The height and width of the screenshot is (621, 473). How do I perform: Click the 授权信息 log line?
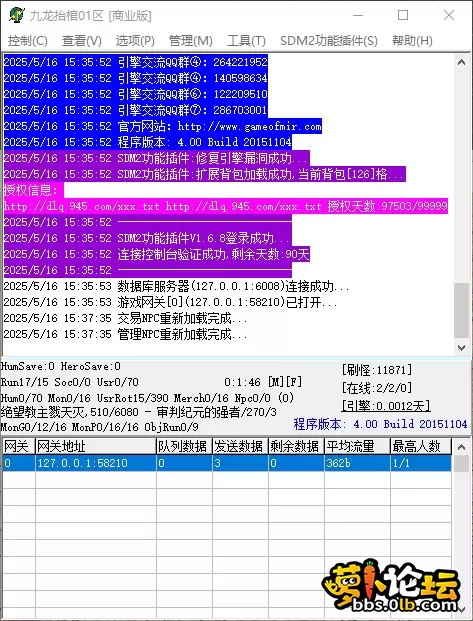point(33,190)
